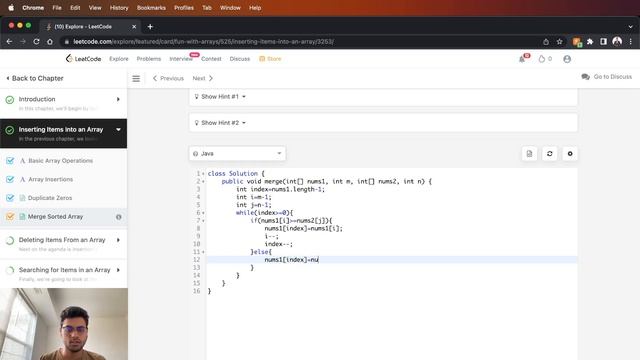The image size is (640, 360).
Task: Open the Discuss nav link
Action: [240, 59]
